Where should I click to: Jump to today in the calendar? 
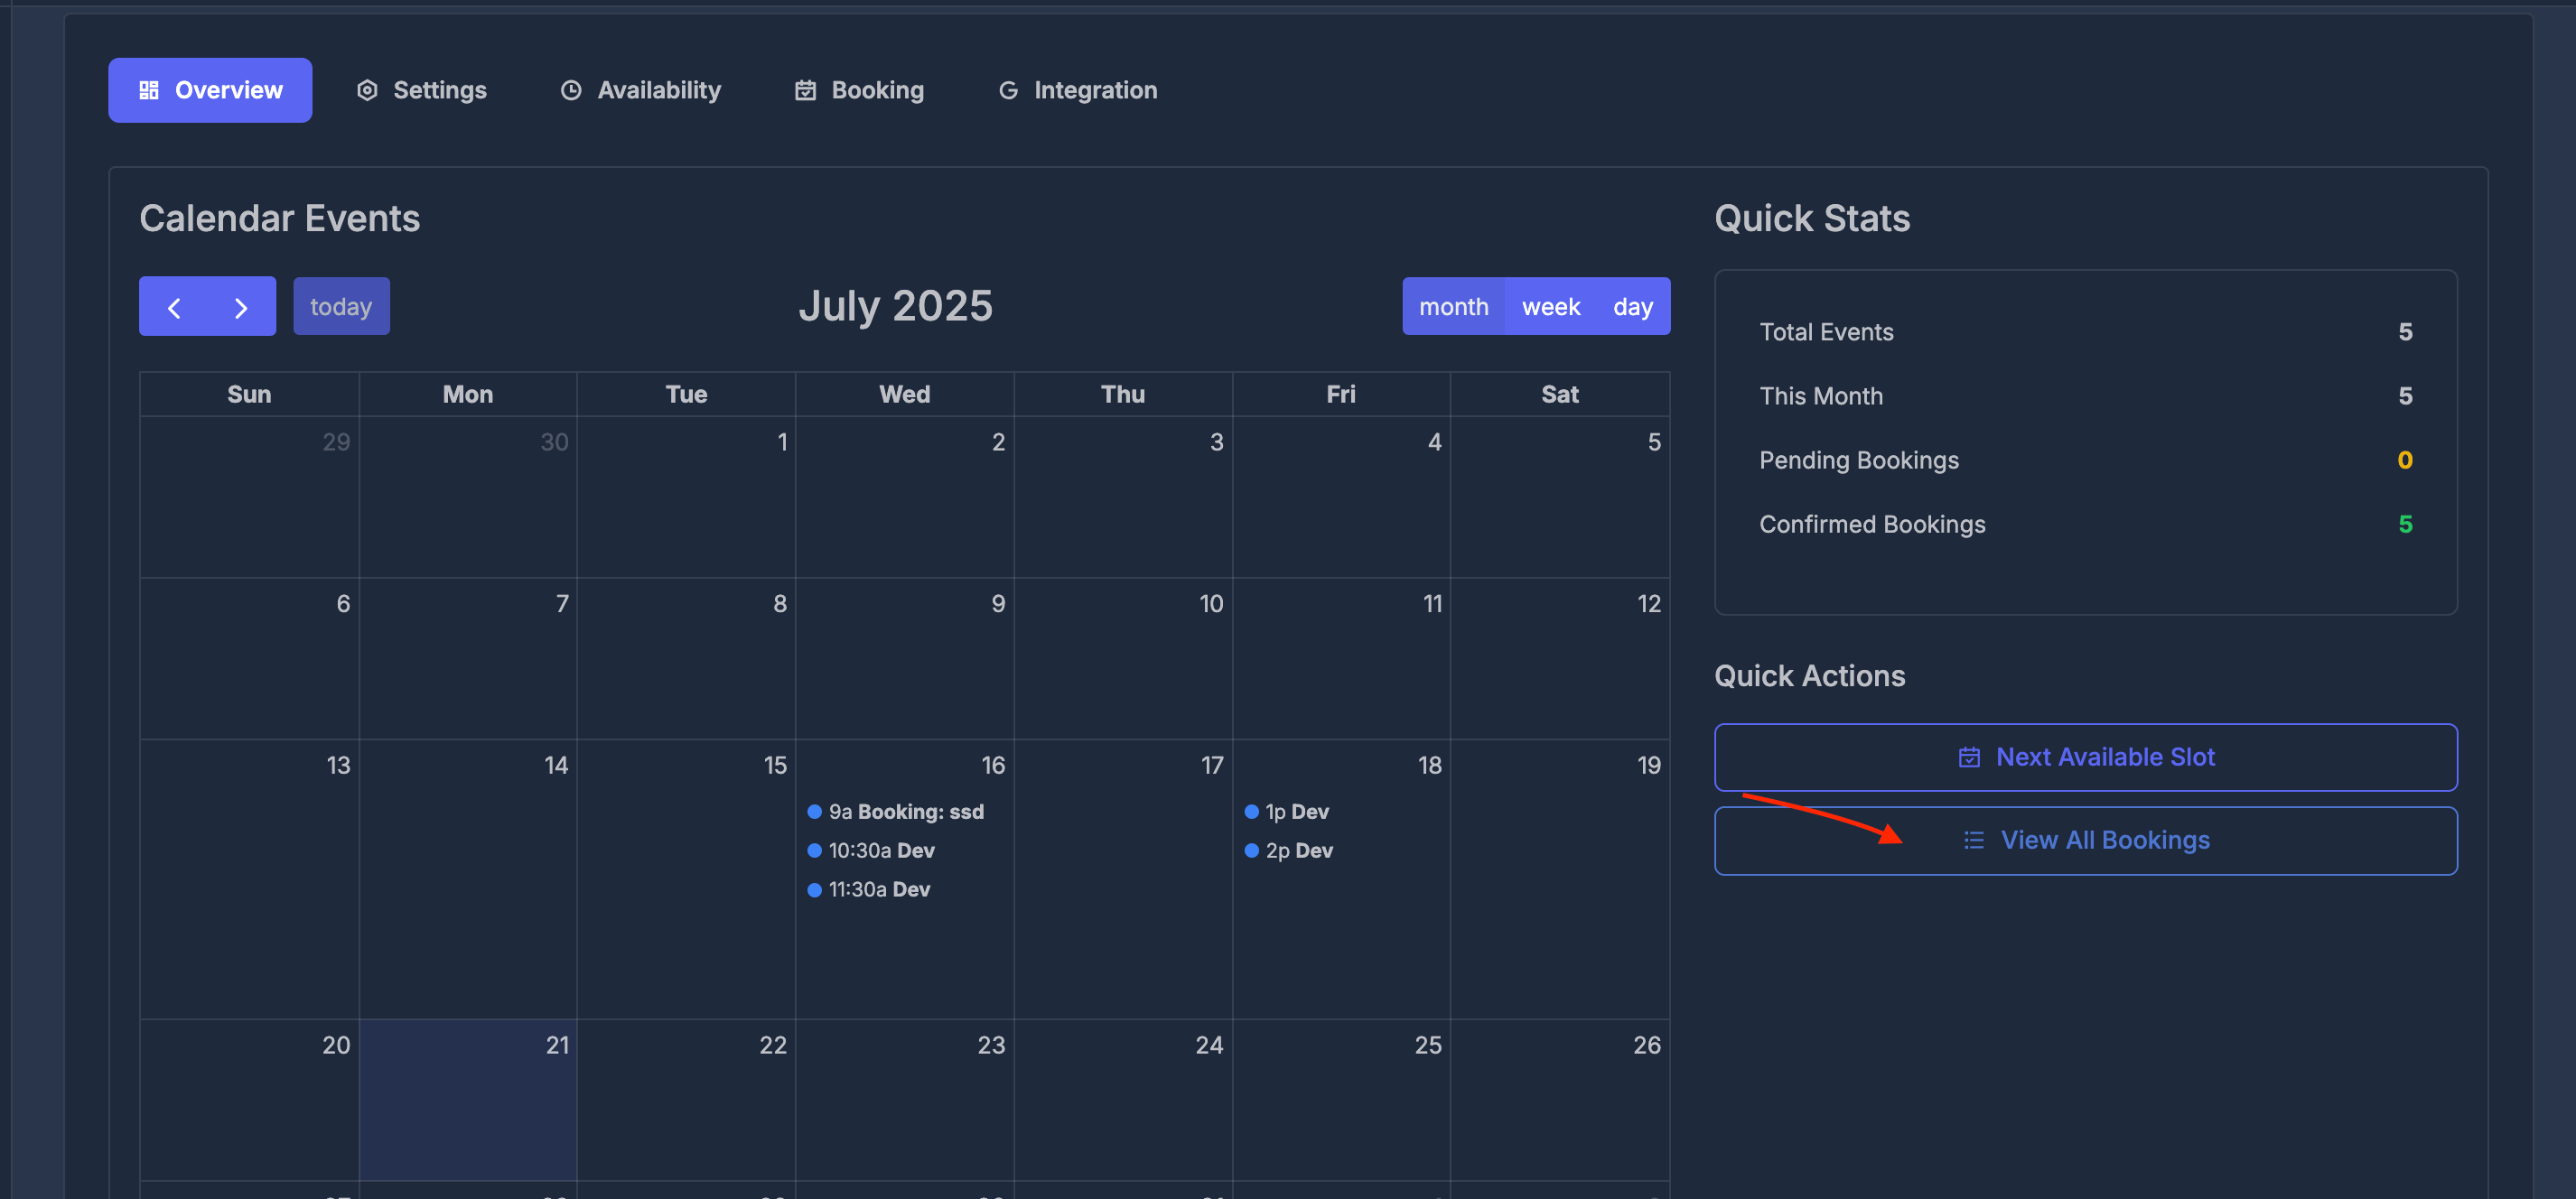[x=341, y=307]
